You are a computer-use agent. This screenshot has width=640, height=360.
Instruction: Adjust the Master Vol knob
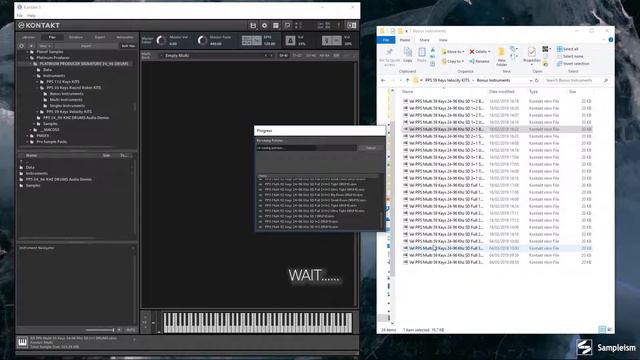click(x=161, y=40)
